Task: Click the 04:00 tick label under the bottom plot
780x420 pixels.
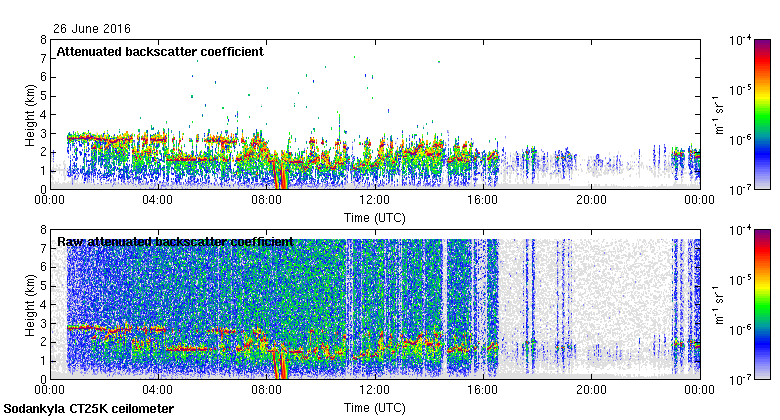Action: pyautogui.click(x=158, y=390)
